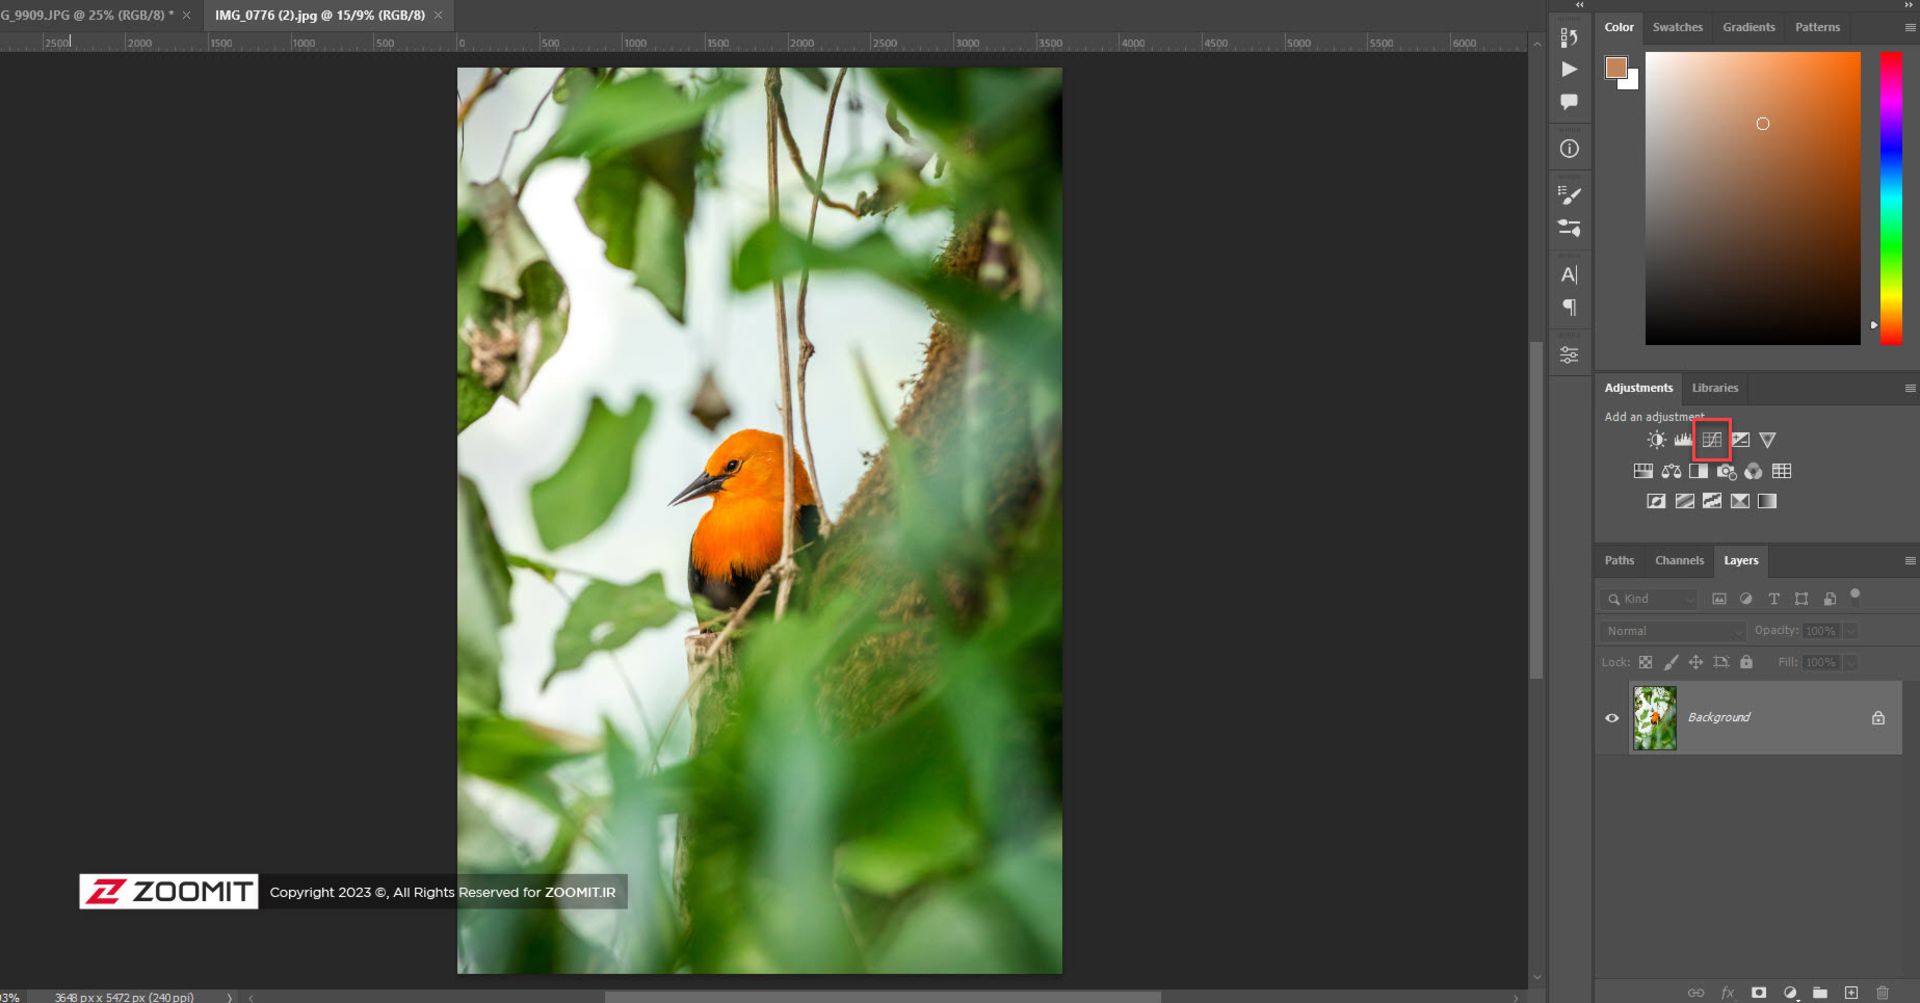Viewport: 1920px width, 1003px height.
Task: Select the Background layer thumbnail
Action: [1654, 718]
